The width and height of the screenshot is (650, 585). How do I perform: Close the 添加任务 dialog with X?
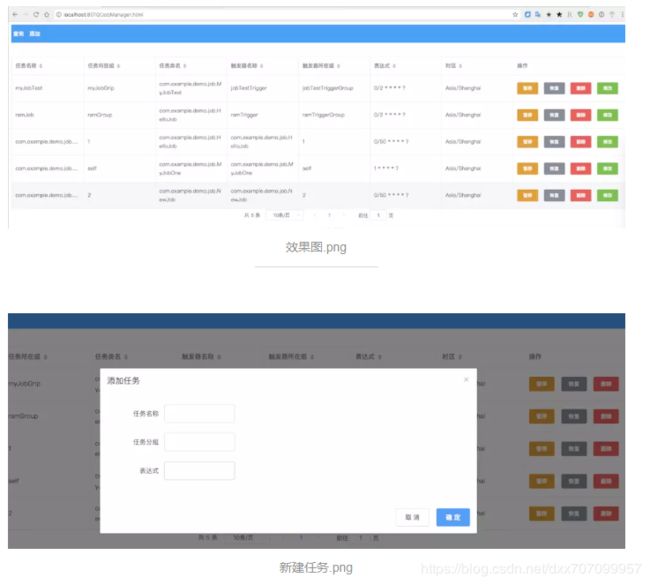click(465, 380)
